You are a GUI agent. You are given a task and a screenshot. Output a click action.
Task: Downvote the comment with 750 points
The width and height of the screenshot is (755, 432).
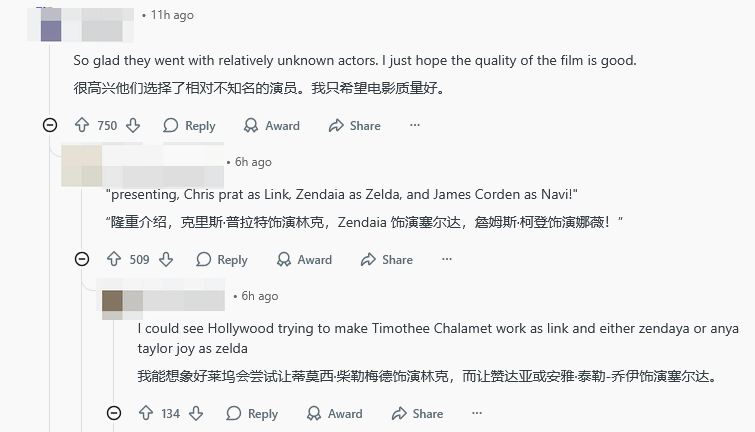point(133,126)
